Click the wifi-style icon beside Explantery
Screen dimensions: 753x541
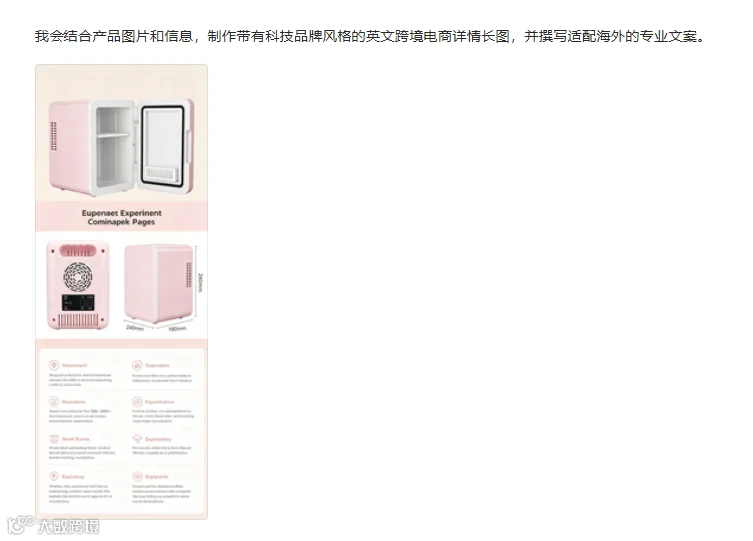137,439
